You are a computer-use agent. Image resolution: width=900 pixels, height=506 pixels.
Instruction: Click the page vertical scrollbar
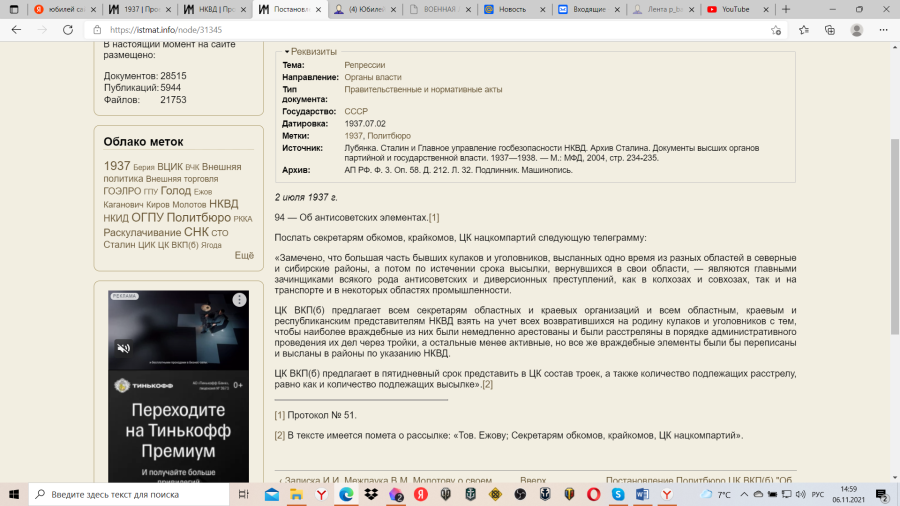click(x=894, y=236)
